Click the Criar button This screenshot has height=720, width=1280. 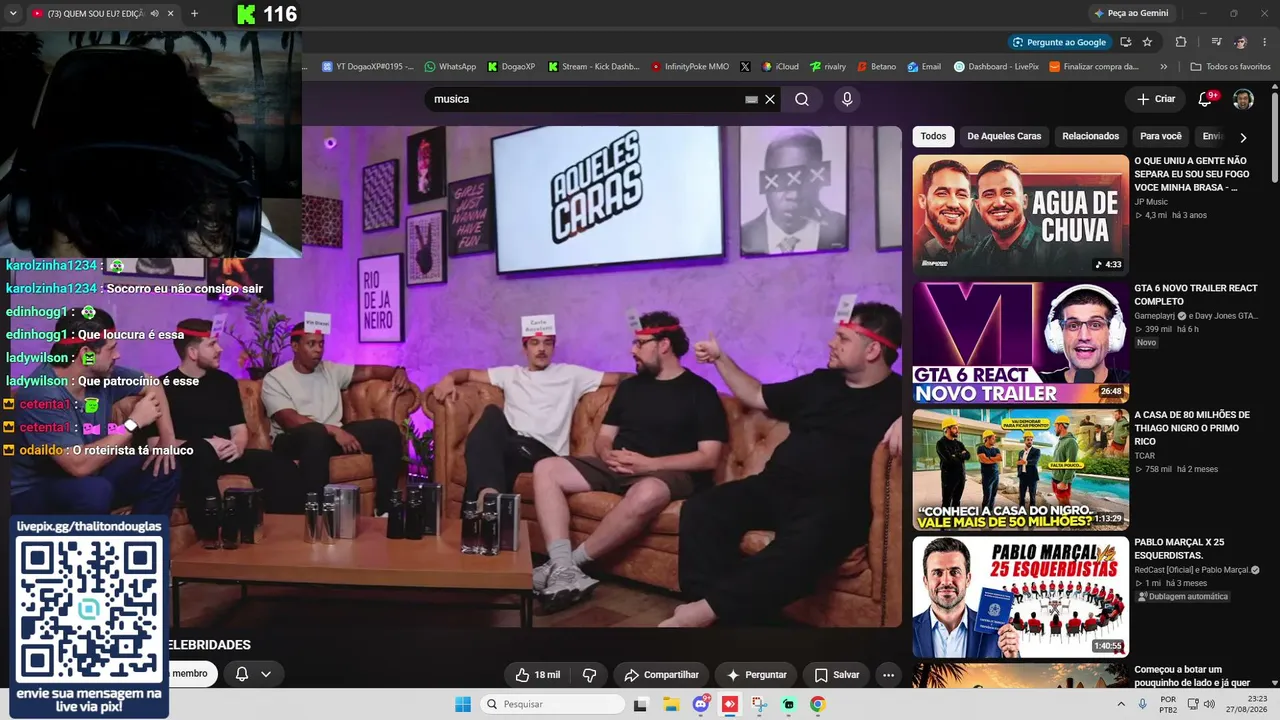(x=1156, y=99)
